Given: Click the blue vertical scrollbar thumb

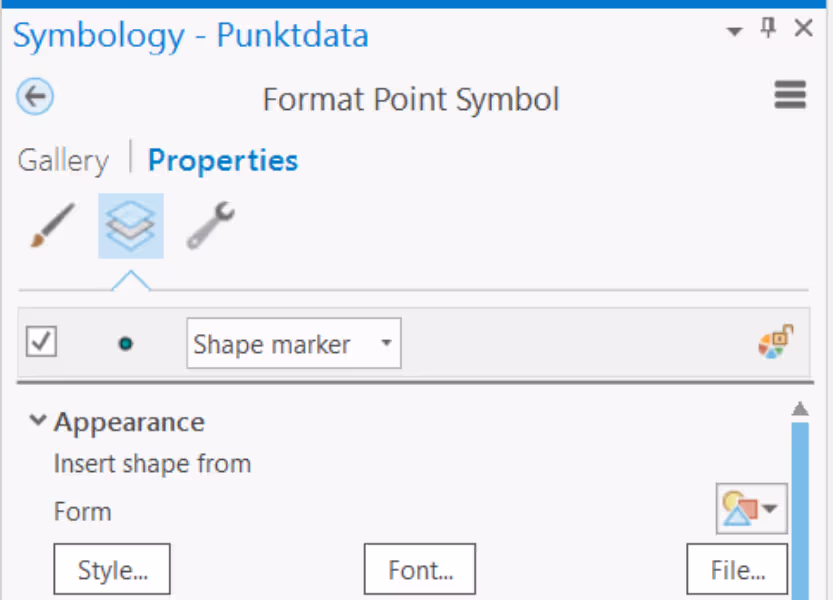Looking at the screenshot, I should 800,511.
